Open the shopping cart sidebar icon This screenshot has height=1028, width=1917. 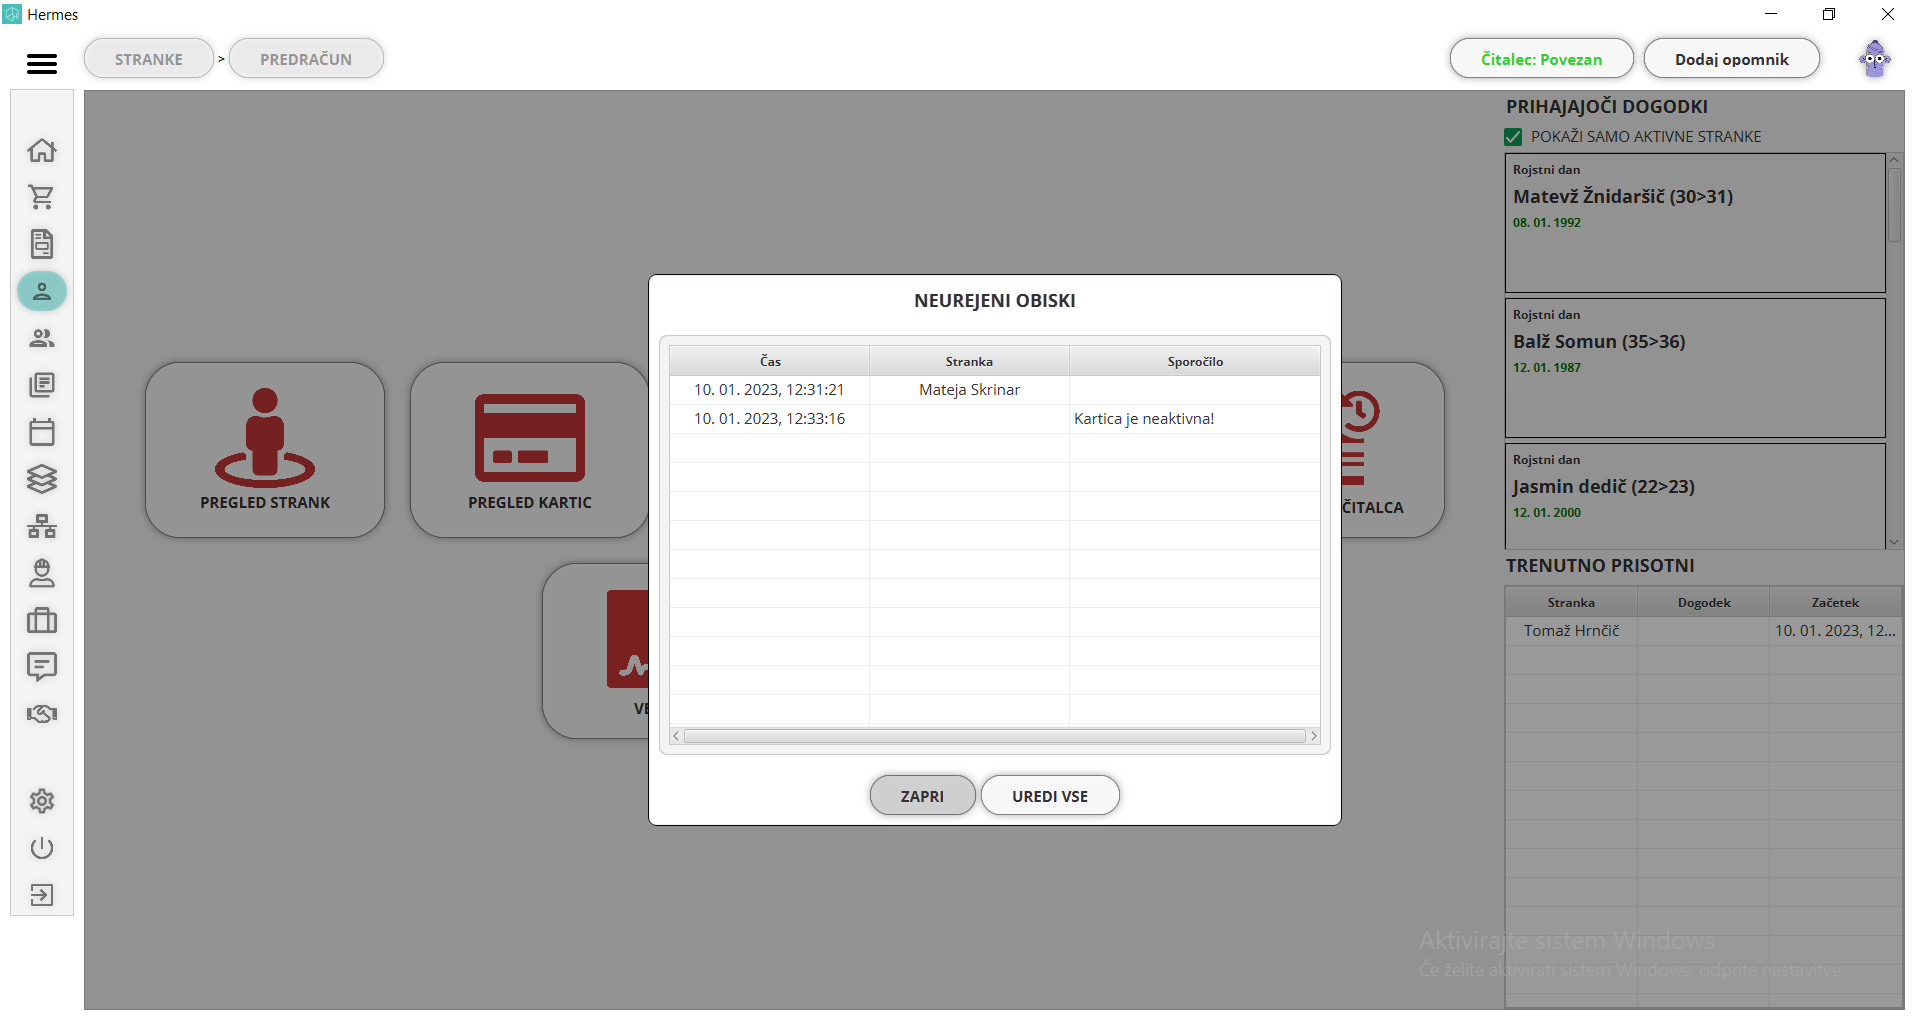click(x=42, y=197)
